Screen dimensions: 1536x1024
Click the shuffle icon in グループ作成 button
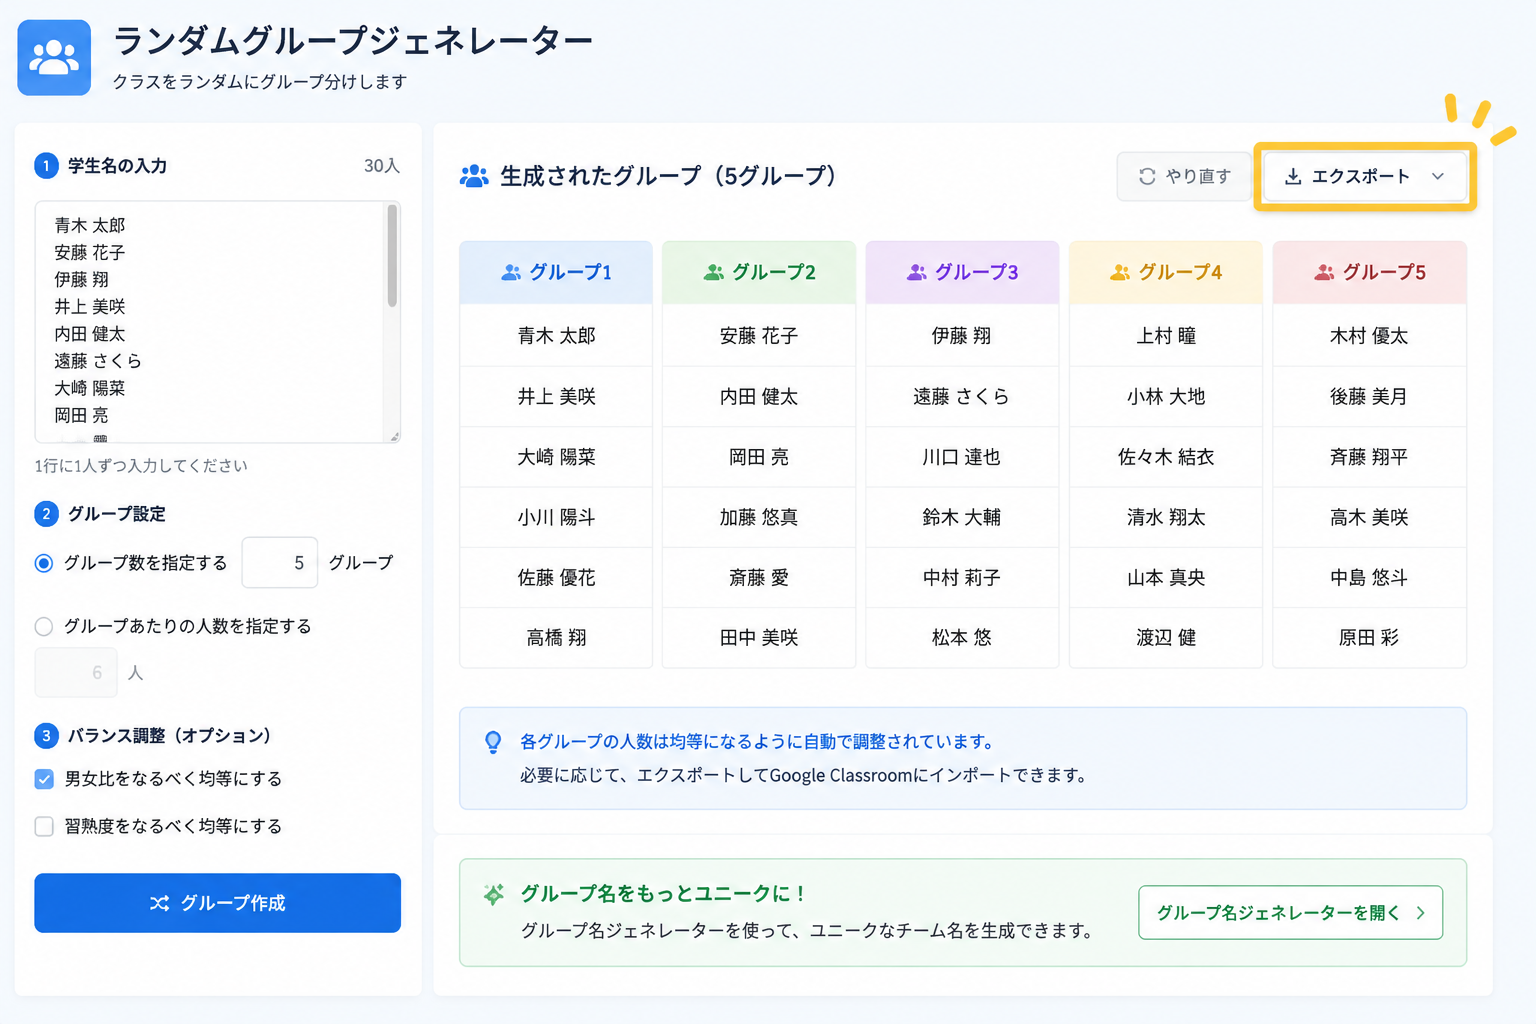pos(160,903)
